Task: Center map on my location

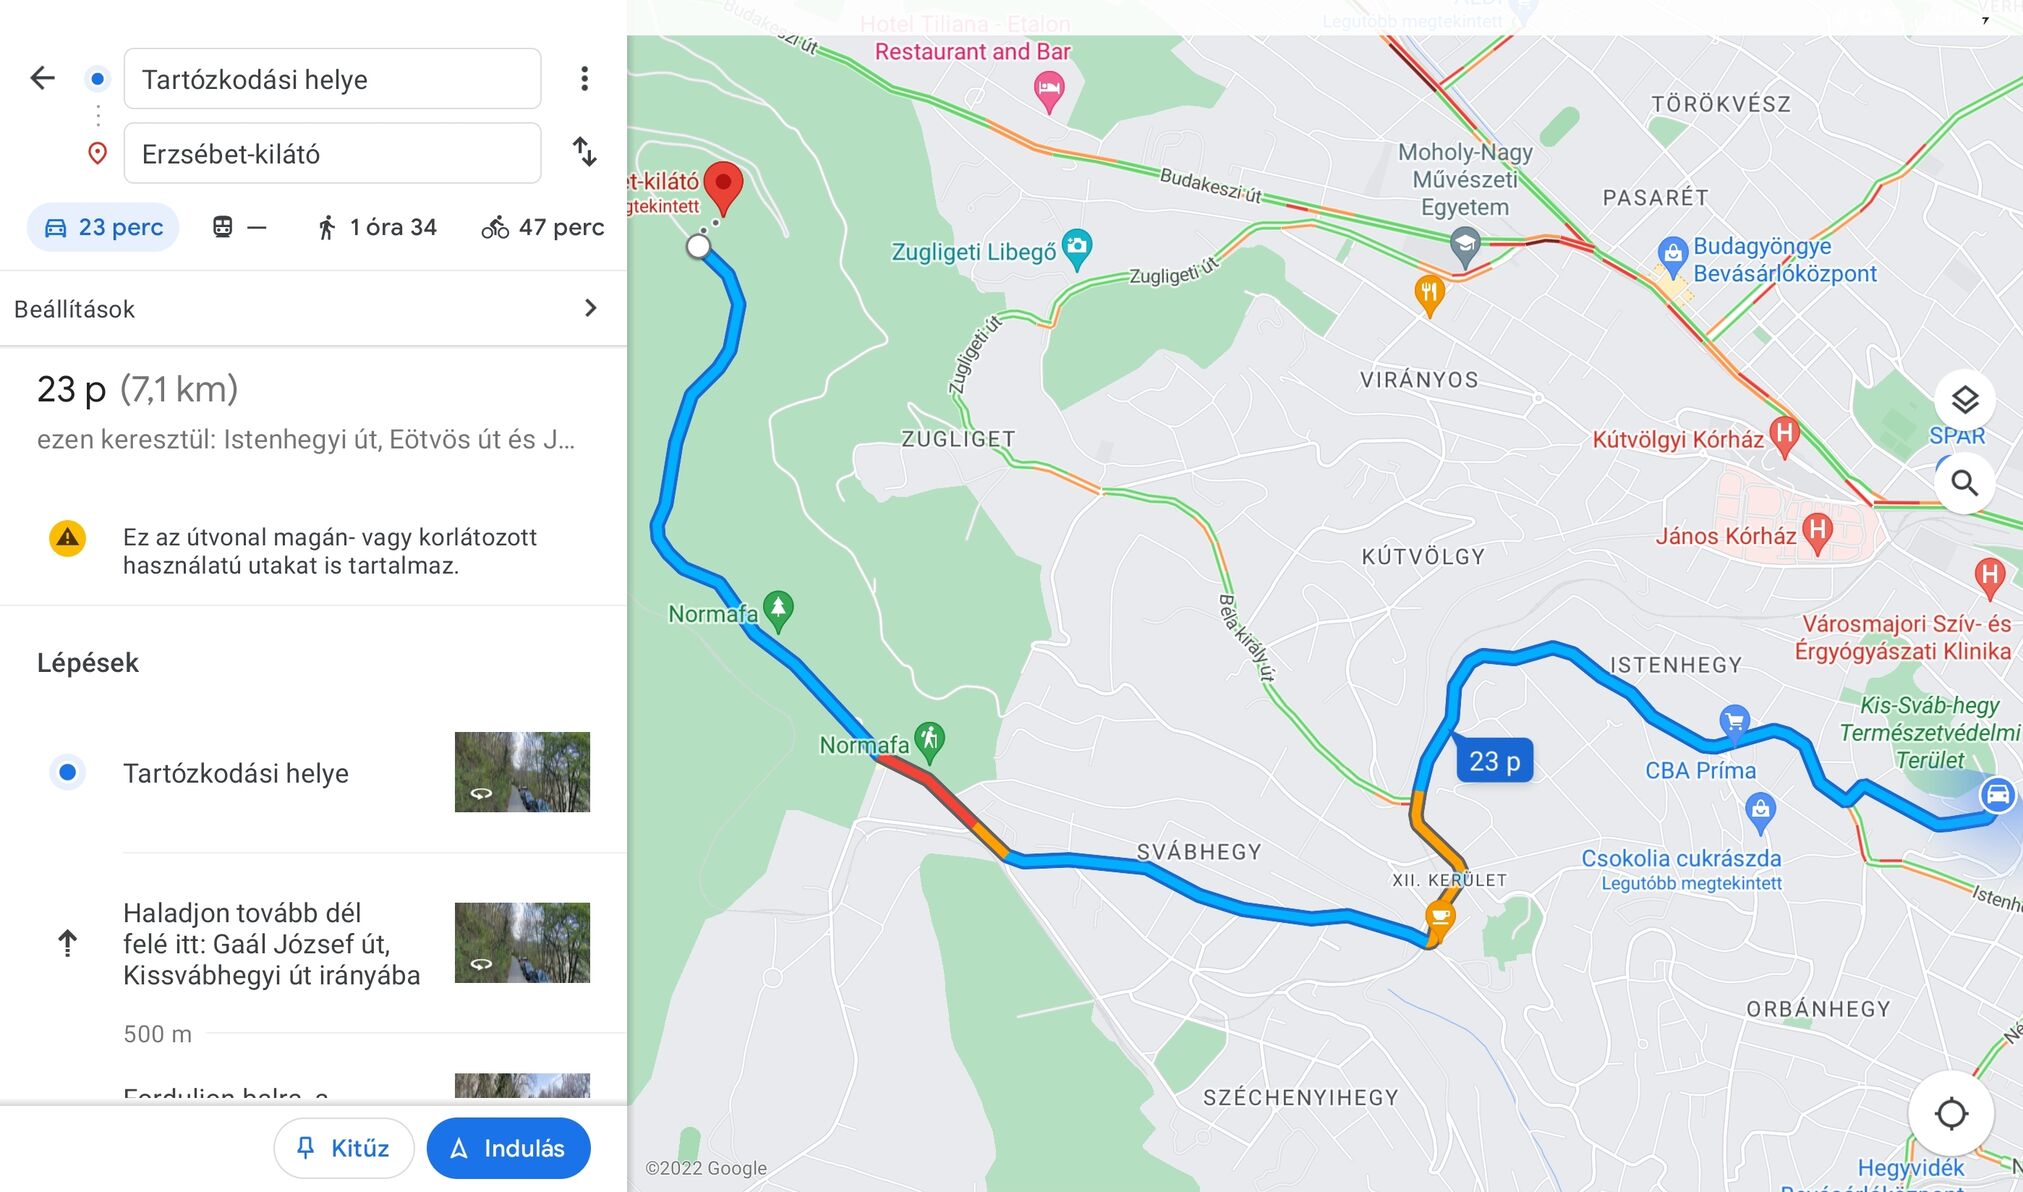Action: point(1950,1113)
